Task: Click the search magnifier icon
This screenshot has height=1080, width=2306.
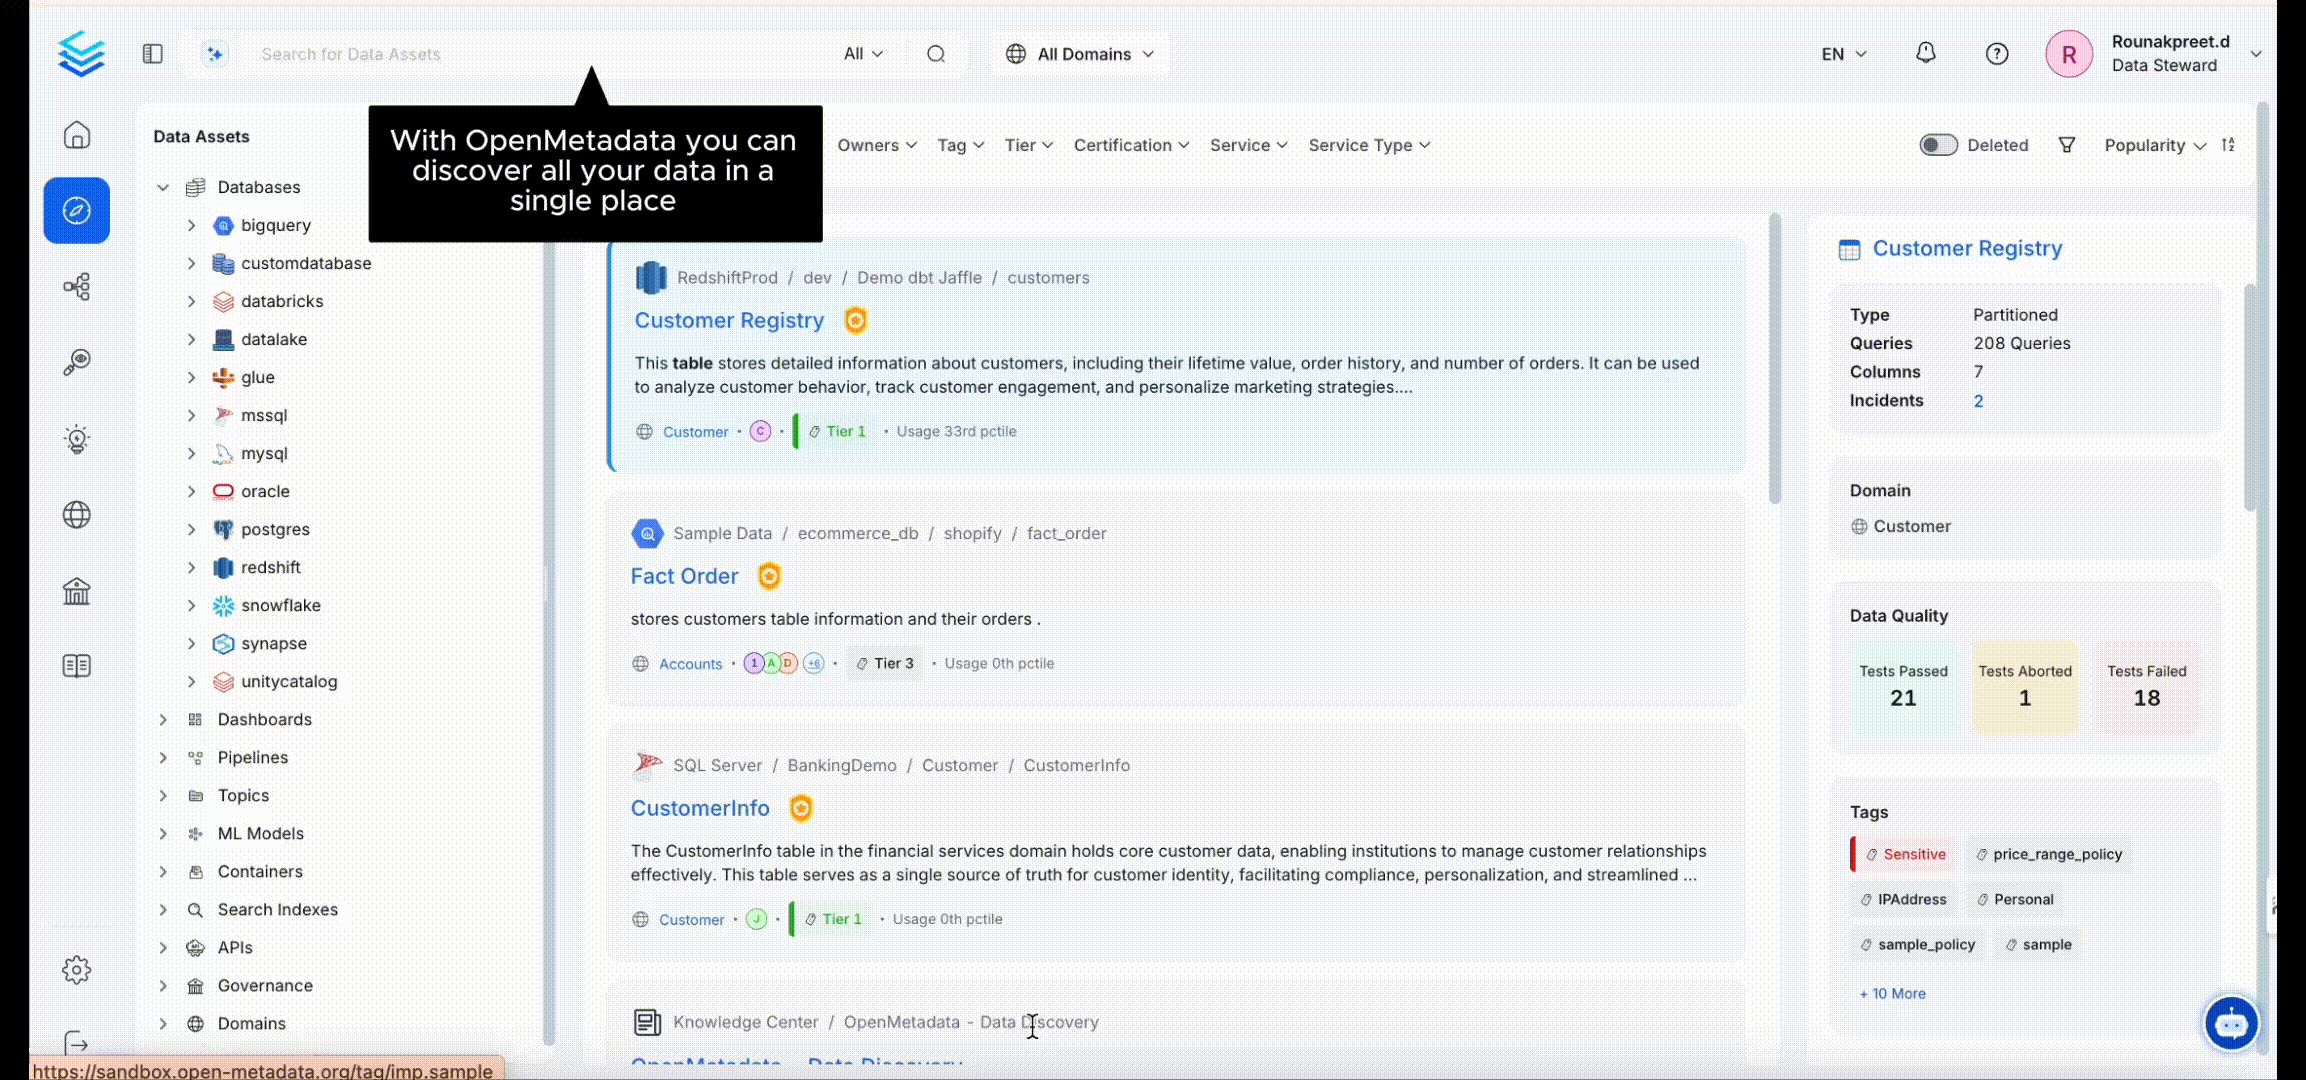Action: click(936, 54)
